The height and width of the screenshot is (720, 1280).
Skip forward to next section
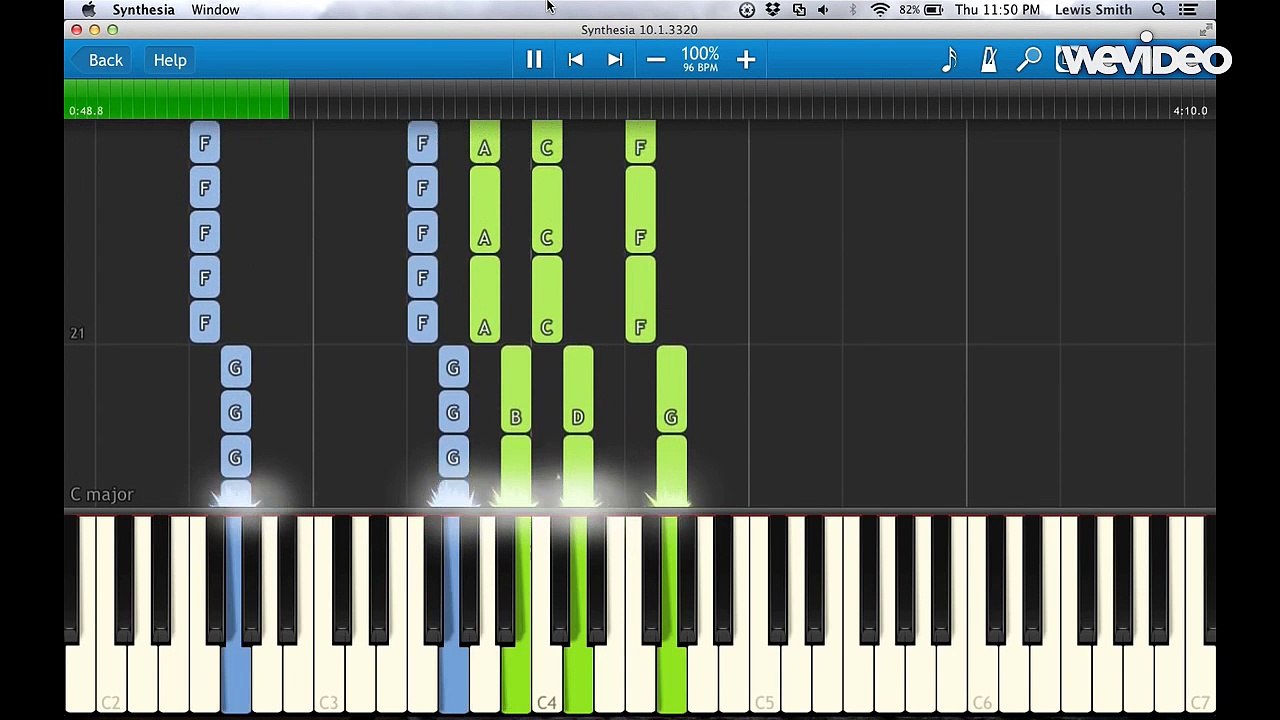[x=615, y=60]
